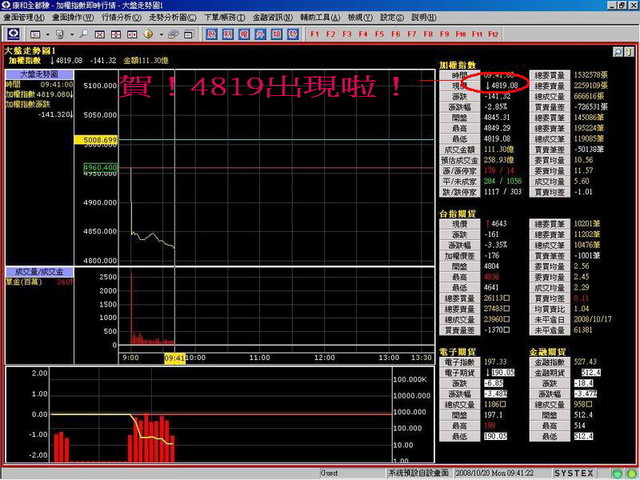The image size is (640, 480).
Task: Click the 未平倉量 label
Action: 549,330
